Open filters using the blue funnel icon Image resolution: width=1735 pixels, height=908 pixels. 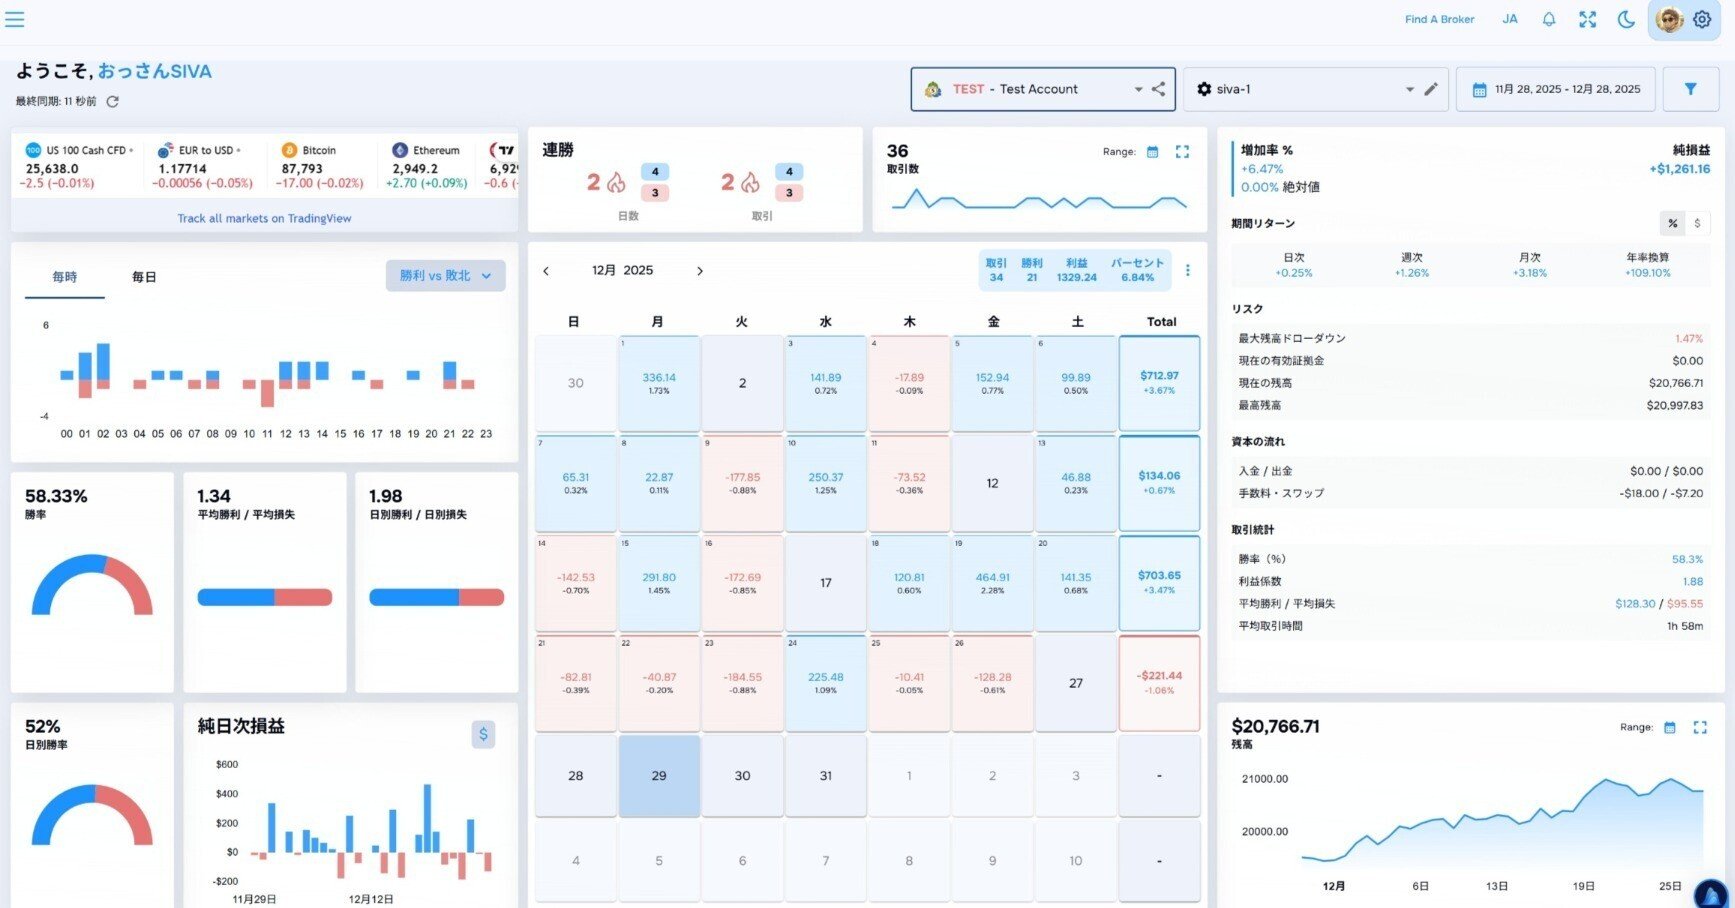tap(1692, 89)
